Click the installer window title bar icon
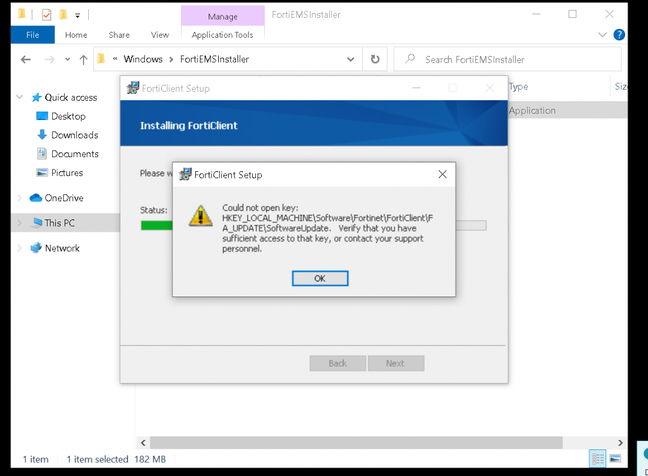648x476 pixels. coord(133,88)
